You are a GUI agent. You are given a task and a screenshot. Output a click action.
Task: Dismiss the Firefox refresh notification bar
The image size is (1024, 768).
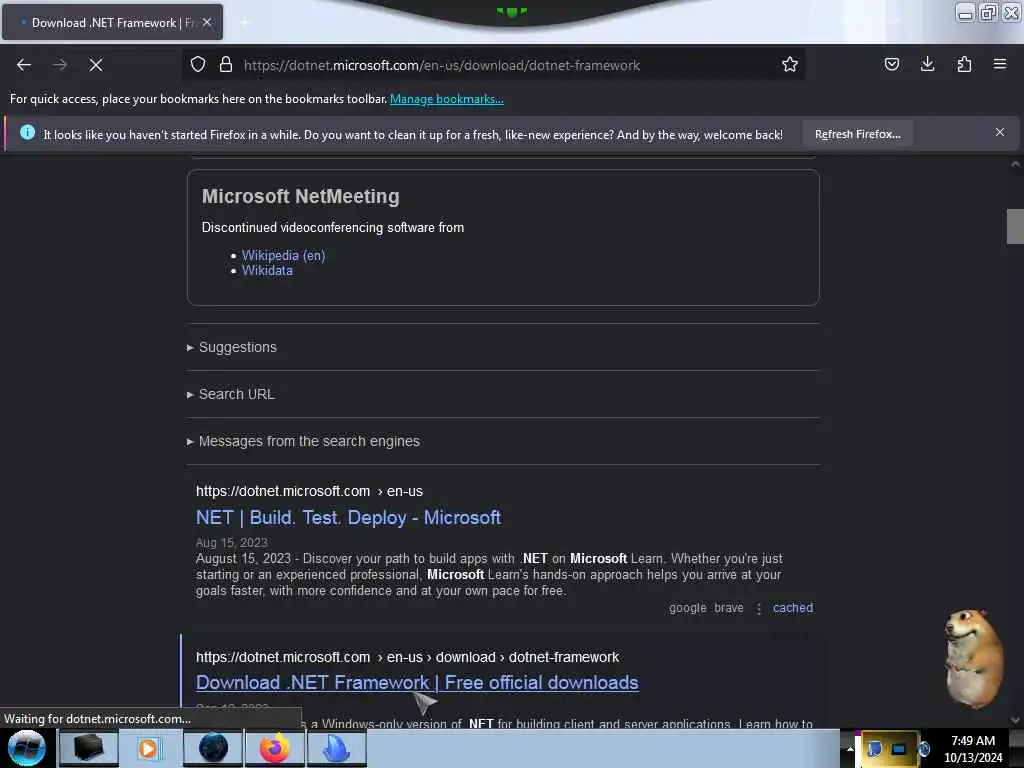(1000, 133)
